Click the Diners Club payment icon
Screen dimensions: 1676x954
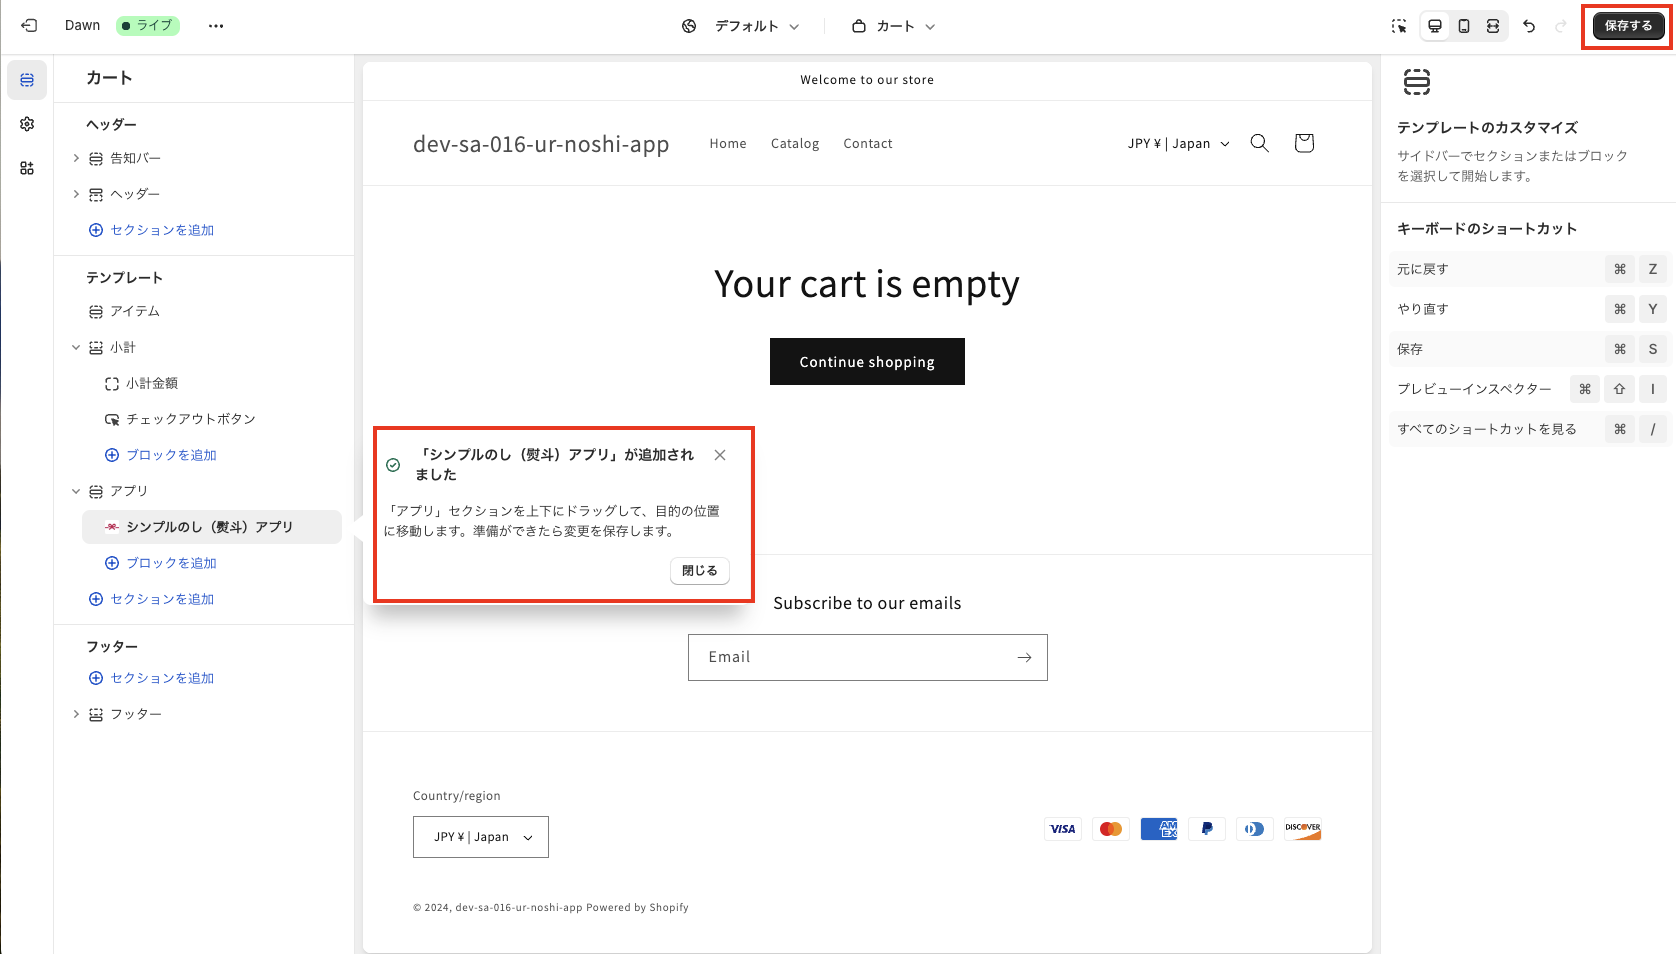[1255, 829]
